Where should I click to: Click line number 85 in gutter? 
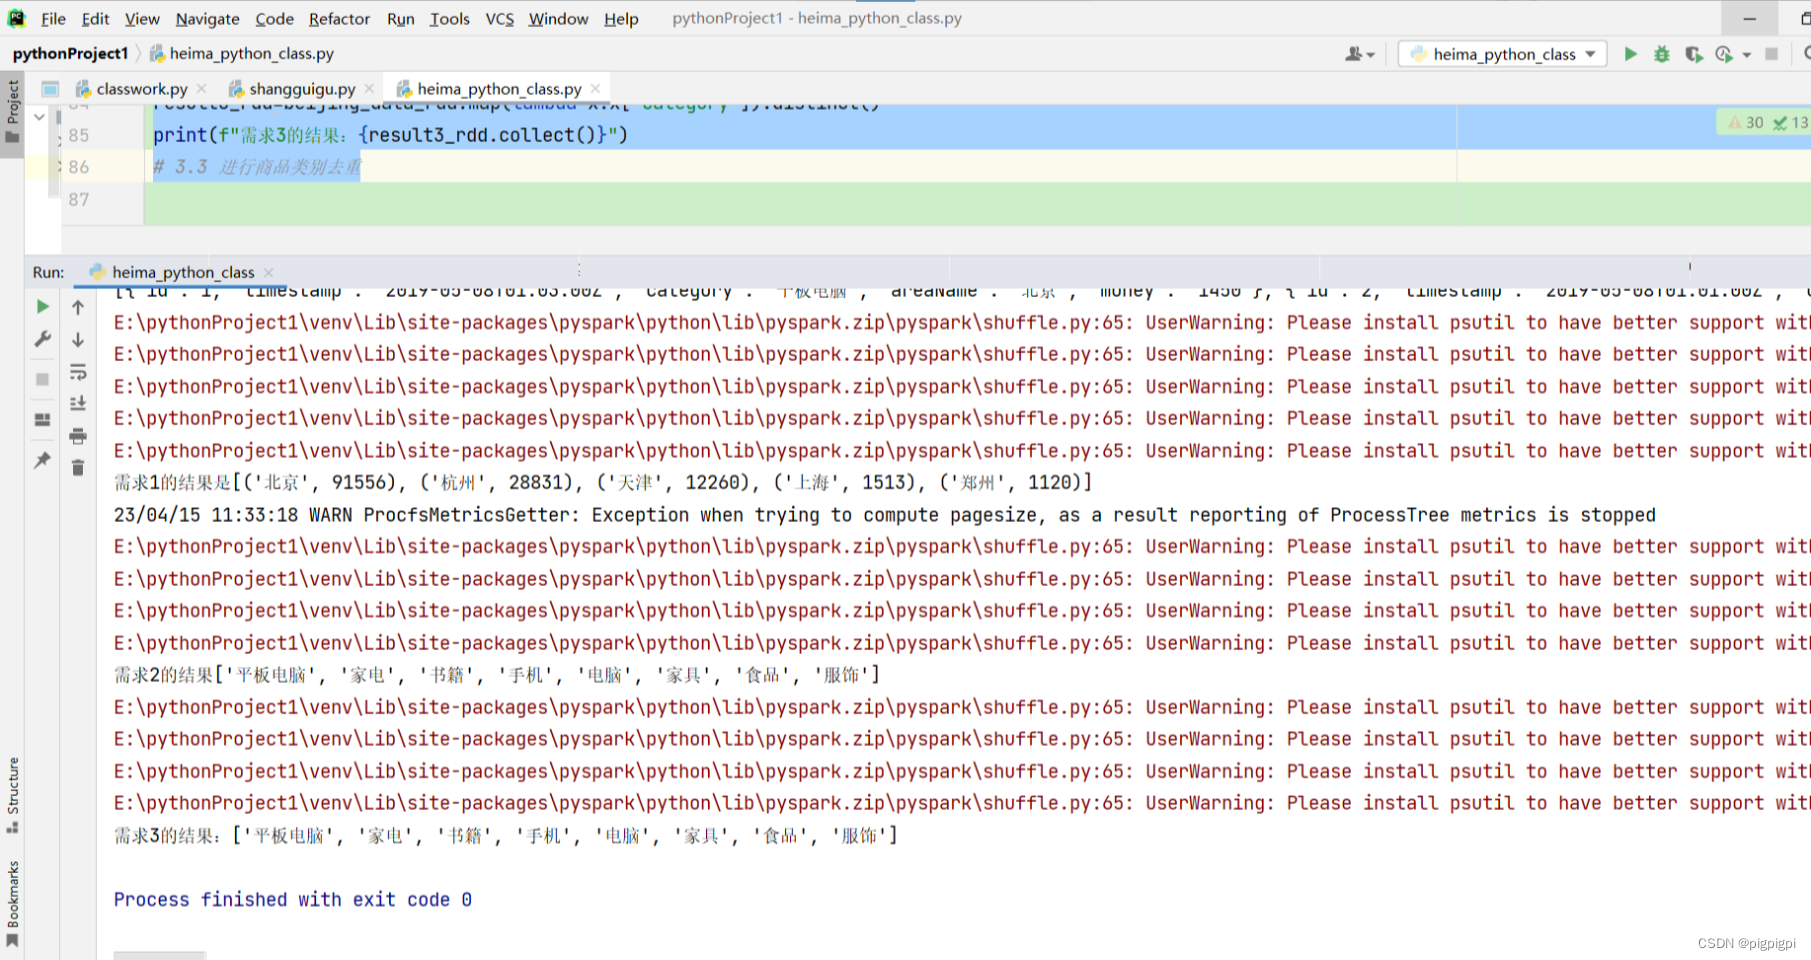79,135
